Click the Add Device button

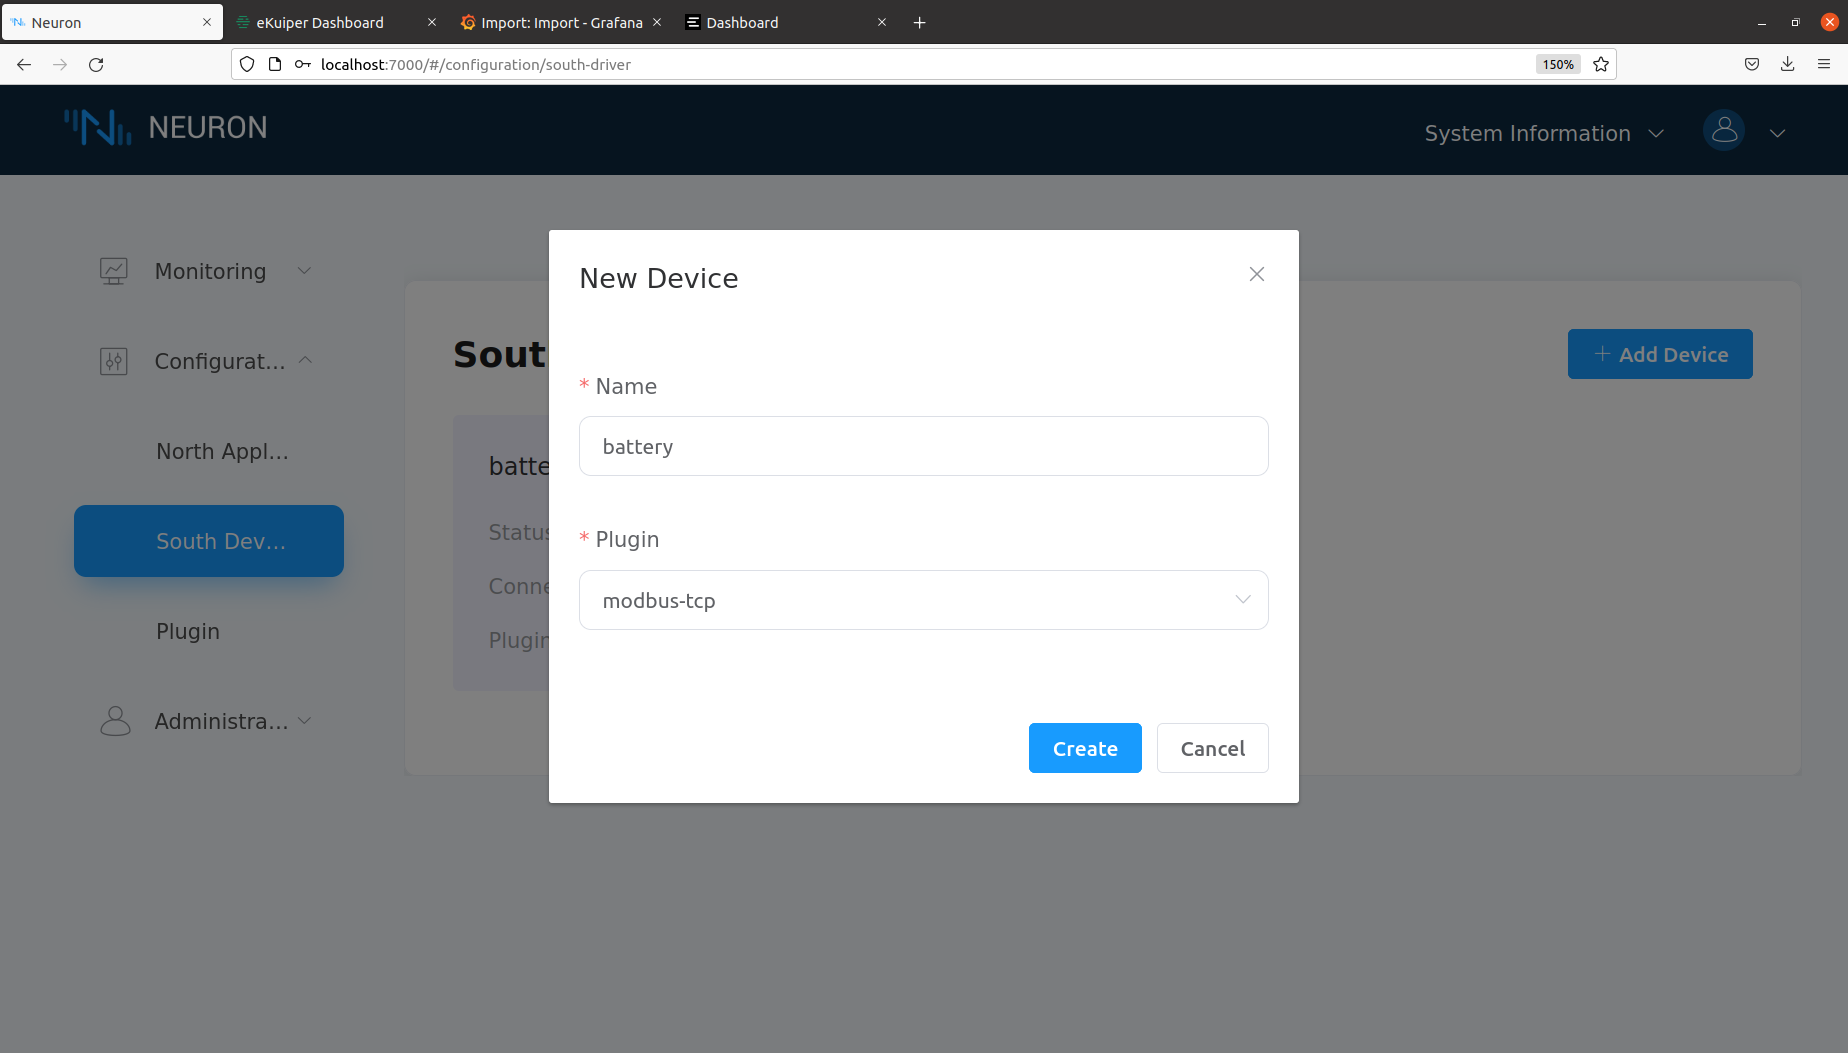pyautogui.click(x=1660, y=354)
